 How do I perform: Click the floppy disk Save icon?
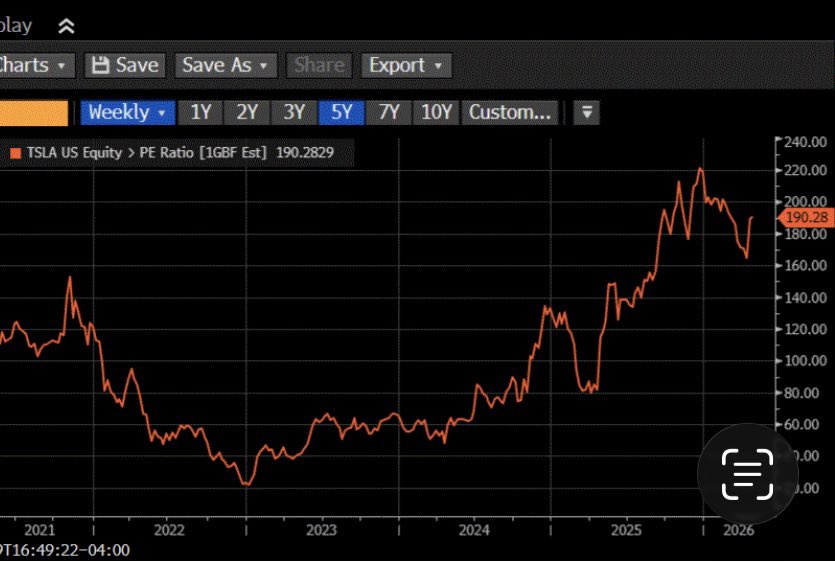[x=100, y=65]
